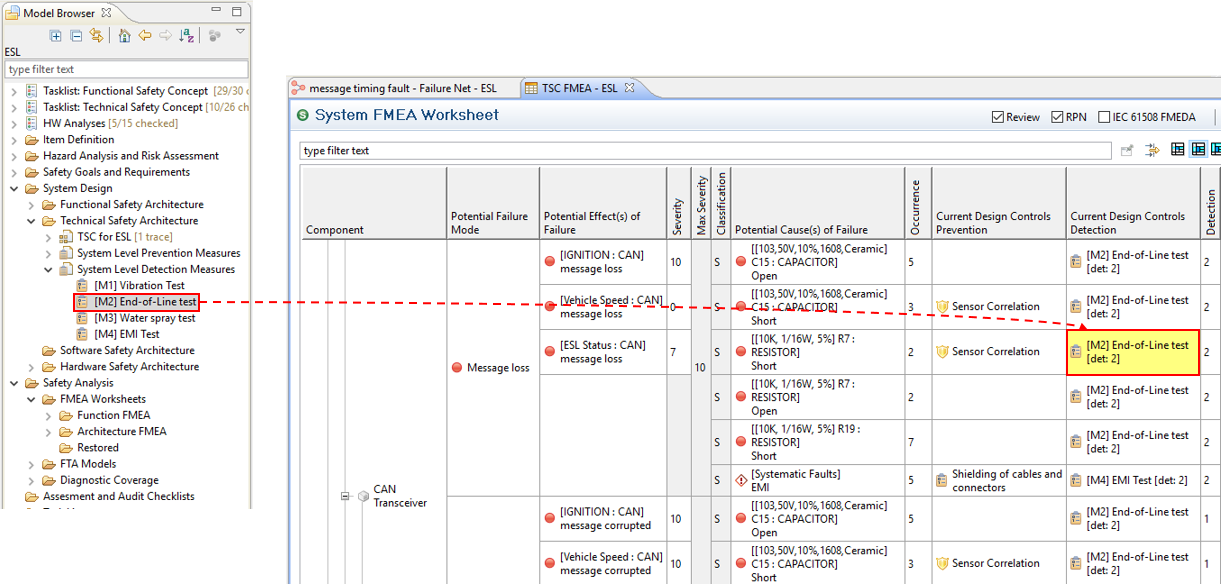The image size is (1221, 584).
Task: Click the yellow Back arrow icon
Action: [145, 36]
